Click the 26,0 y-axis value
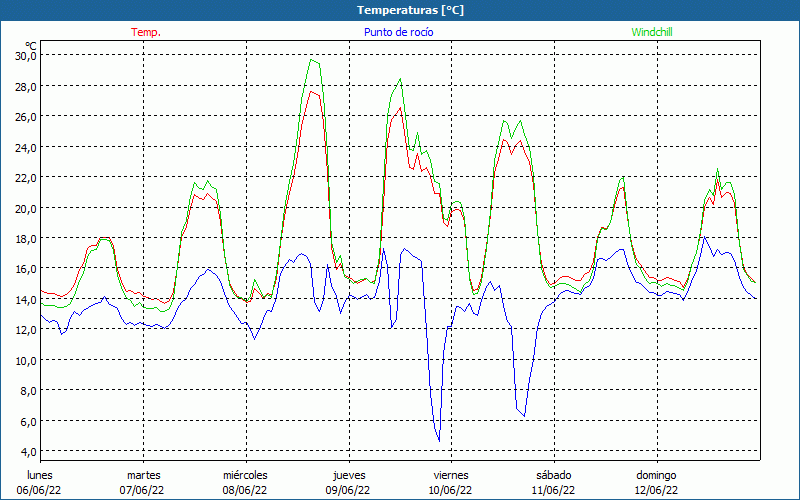800x500 pixels. click(26, 117)
